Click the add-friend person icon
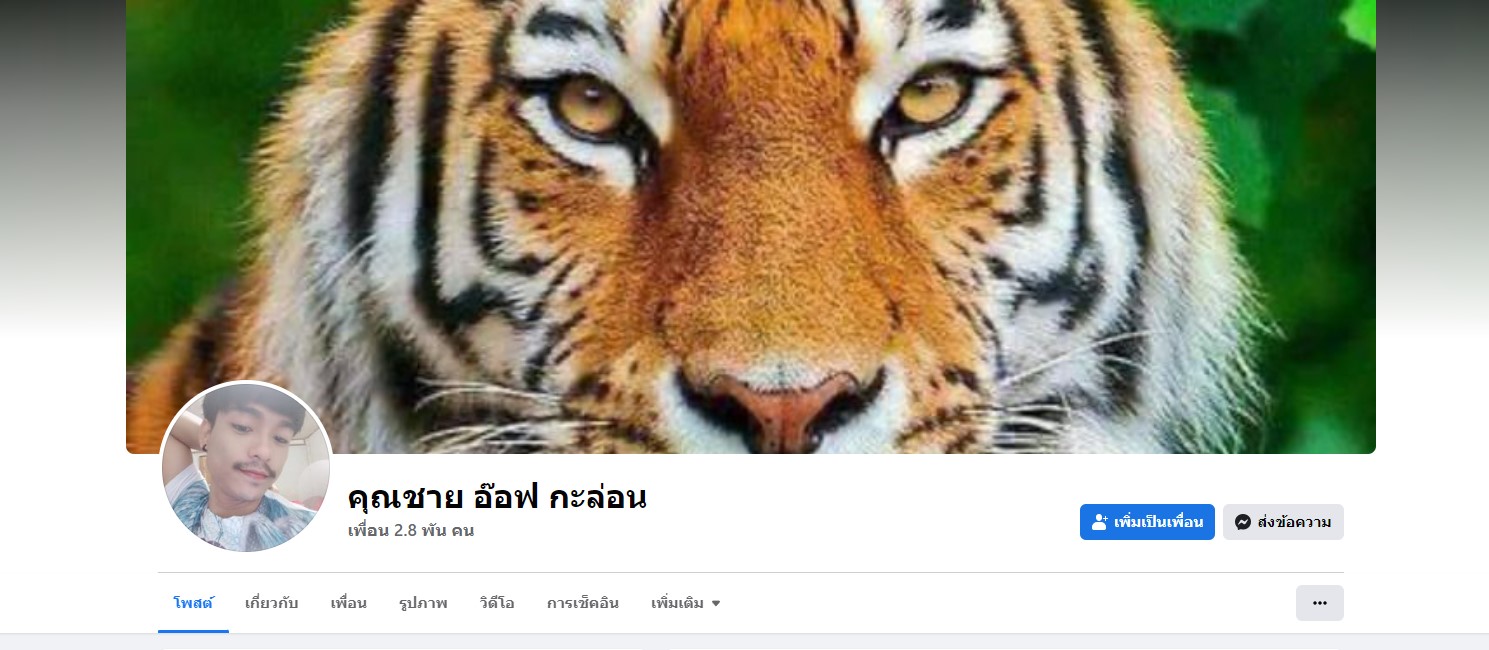 click(1099, 522)
